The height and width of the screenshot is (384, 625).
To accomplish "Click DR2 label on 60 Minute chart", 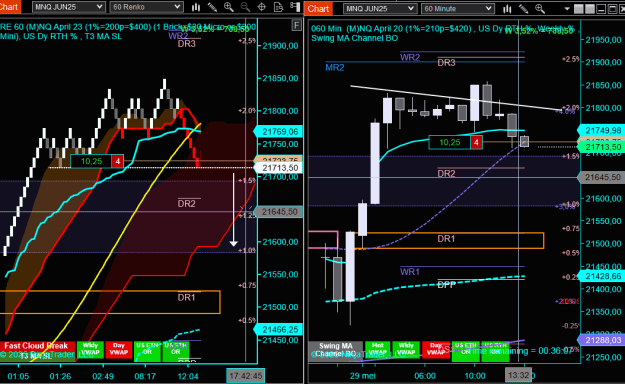I will tap(446, 173).
